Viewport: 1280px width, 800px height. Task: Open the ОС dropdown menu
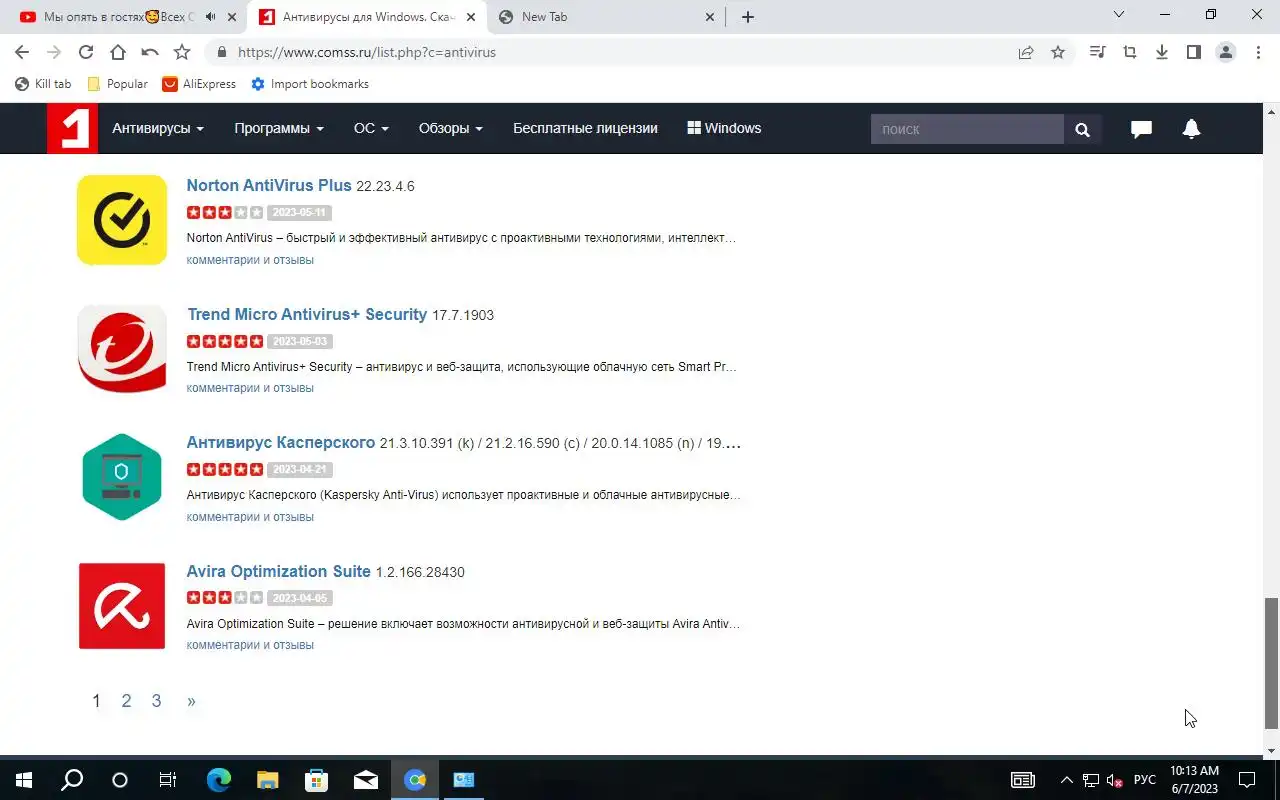point(371,128)
